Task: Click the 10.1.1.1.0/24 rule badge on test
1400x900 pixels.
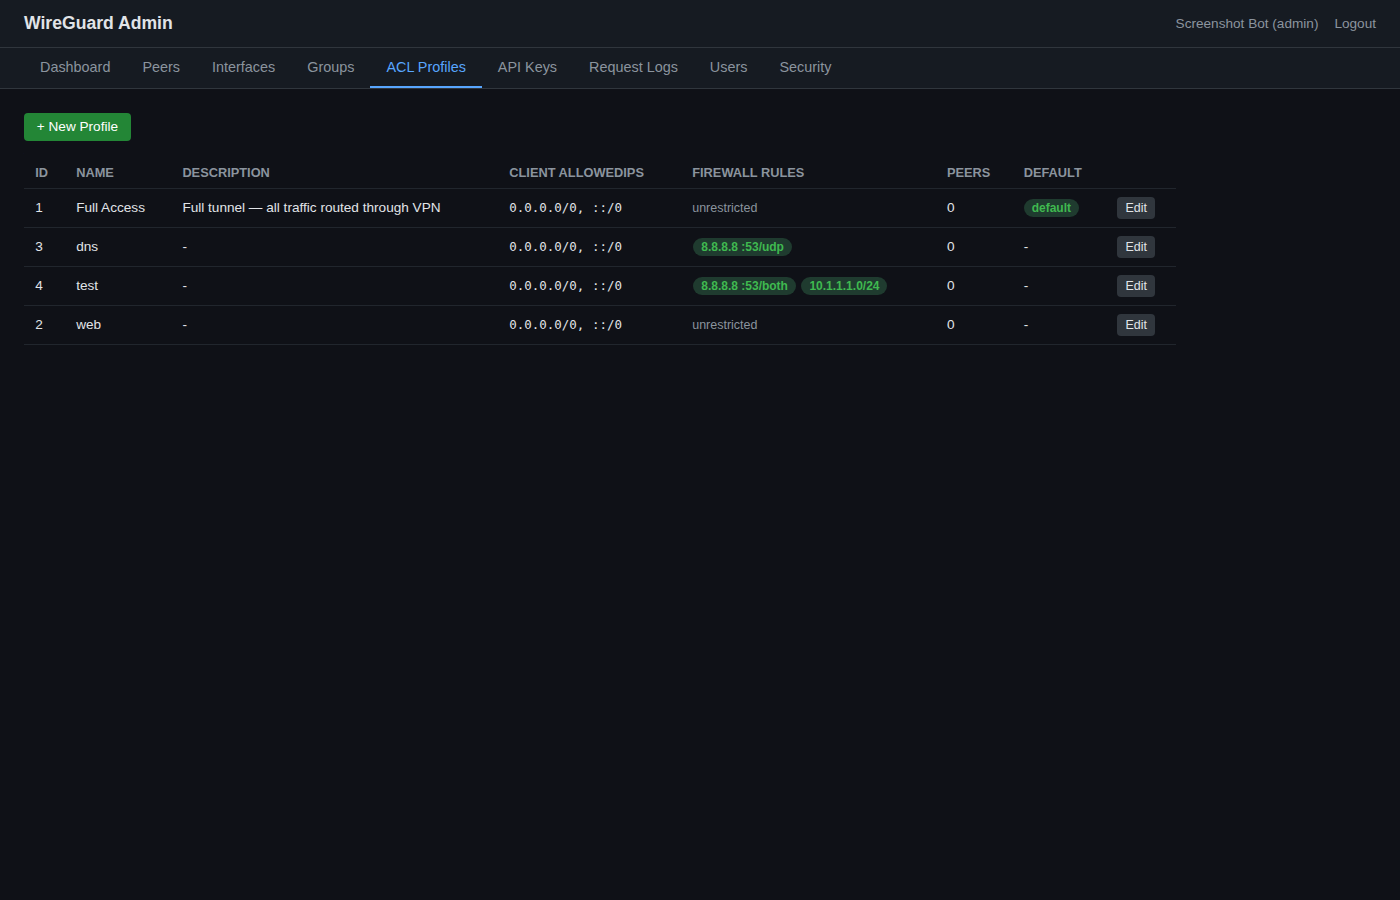Action: 844,285
